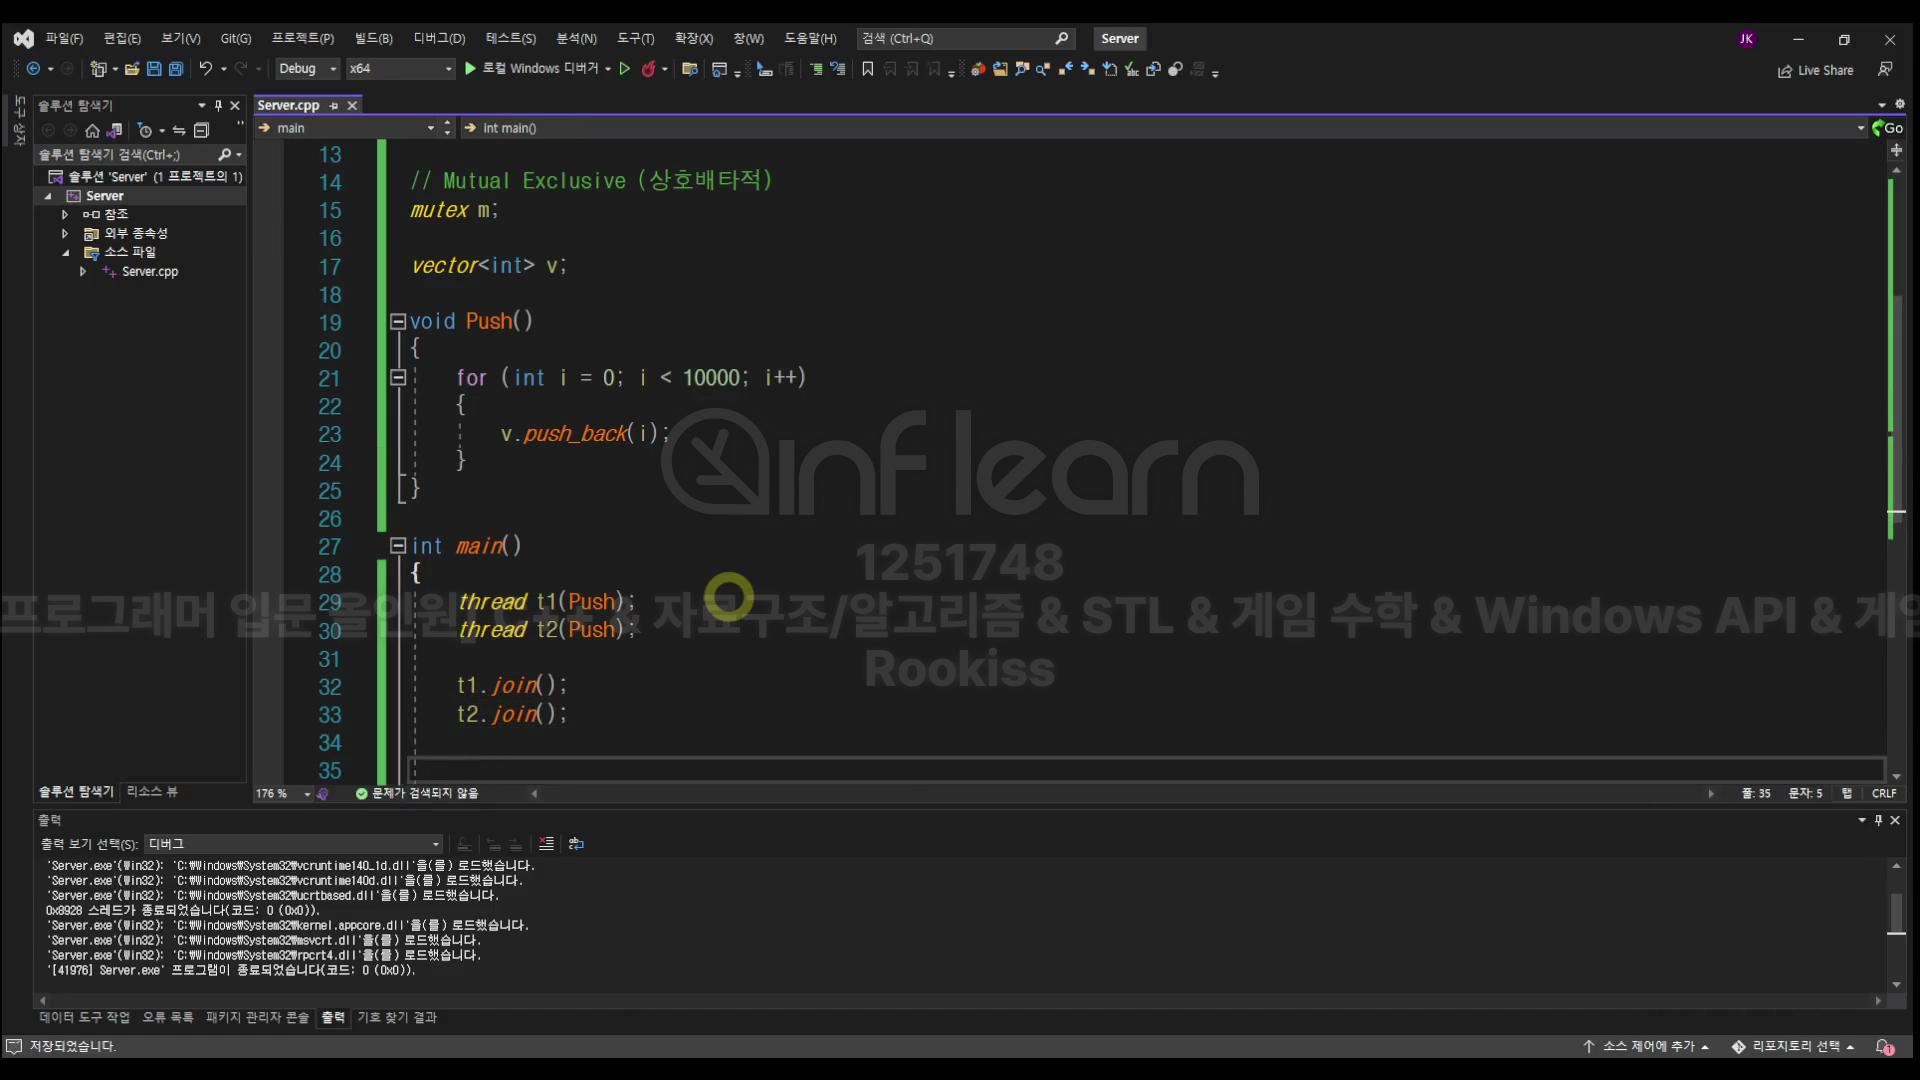Click the JK account avatar

pyautogui.click(x=1746, y=39)
